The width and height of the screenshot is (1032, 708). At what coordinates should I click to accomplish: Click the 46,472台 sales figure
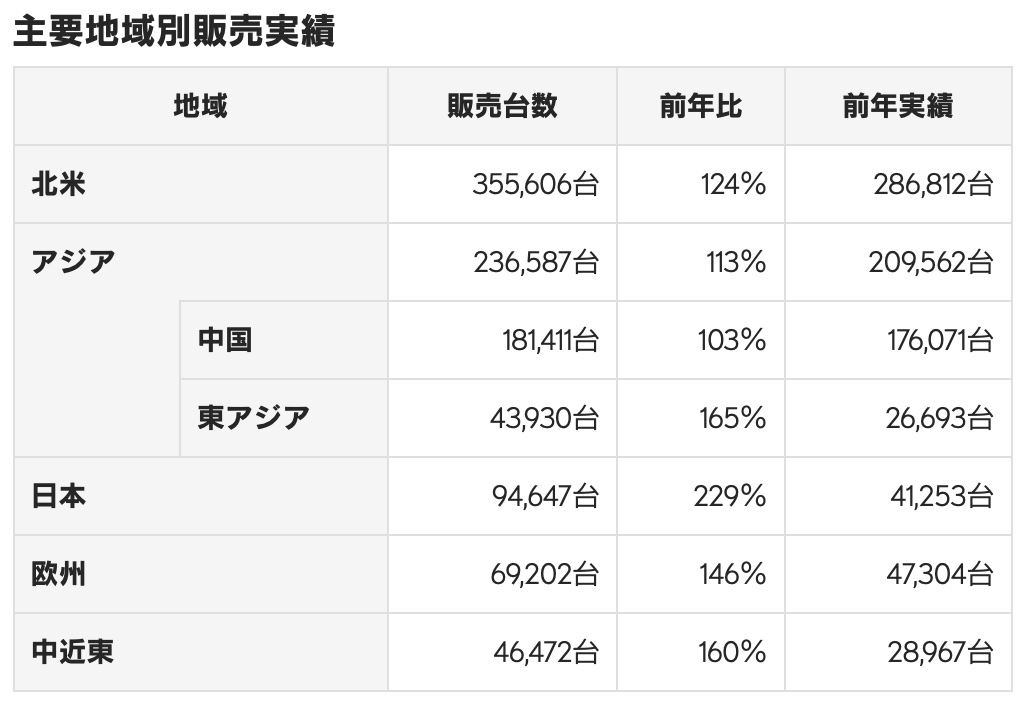[x=546, y=652]
